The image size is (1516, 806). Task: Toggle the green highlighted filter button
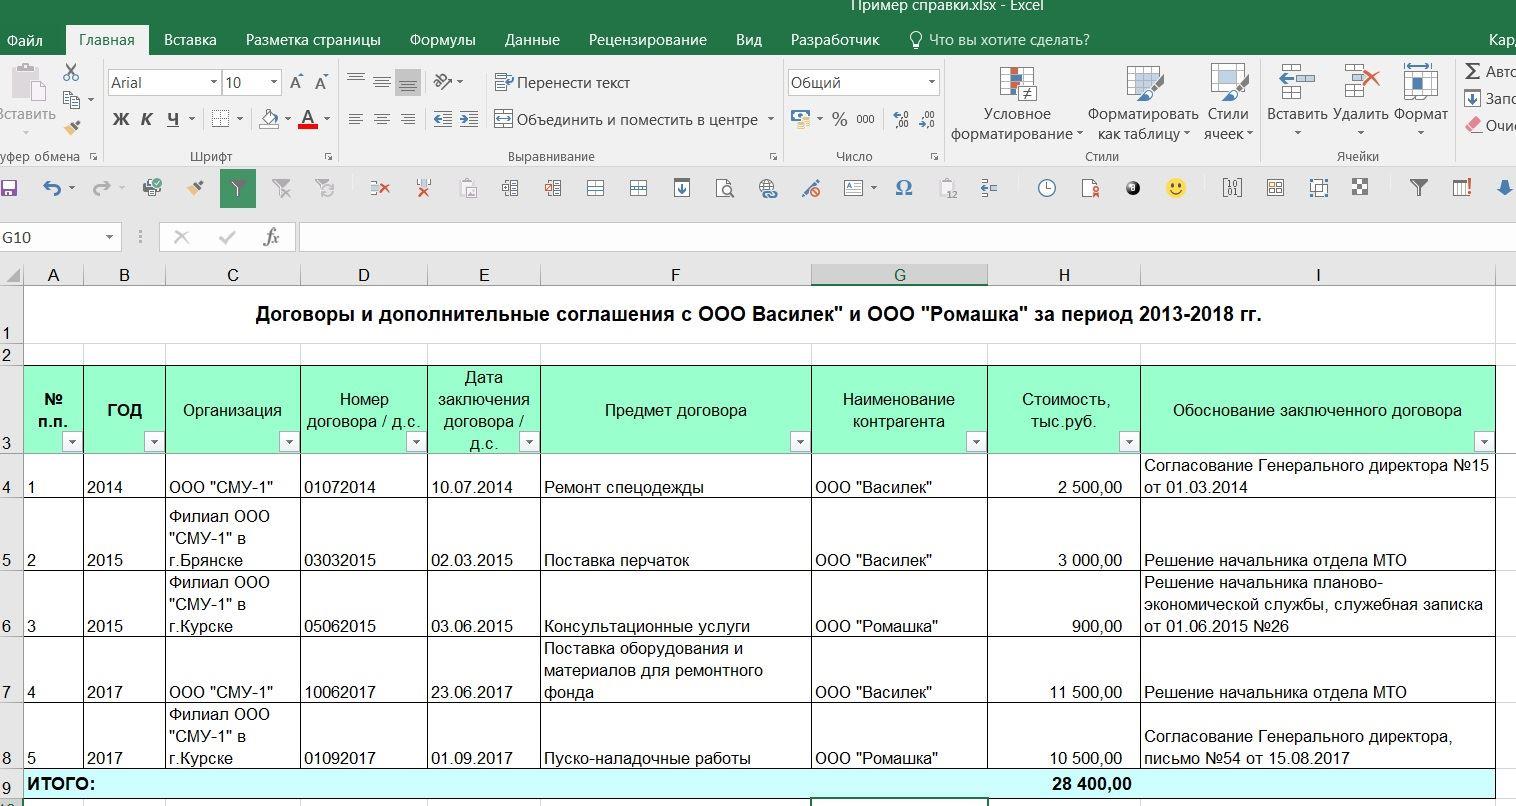(x=238, y=187)
